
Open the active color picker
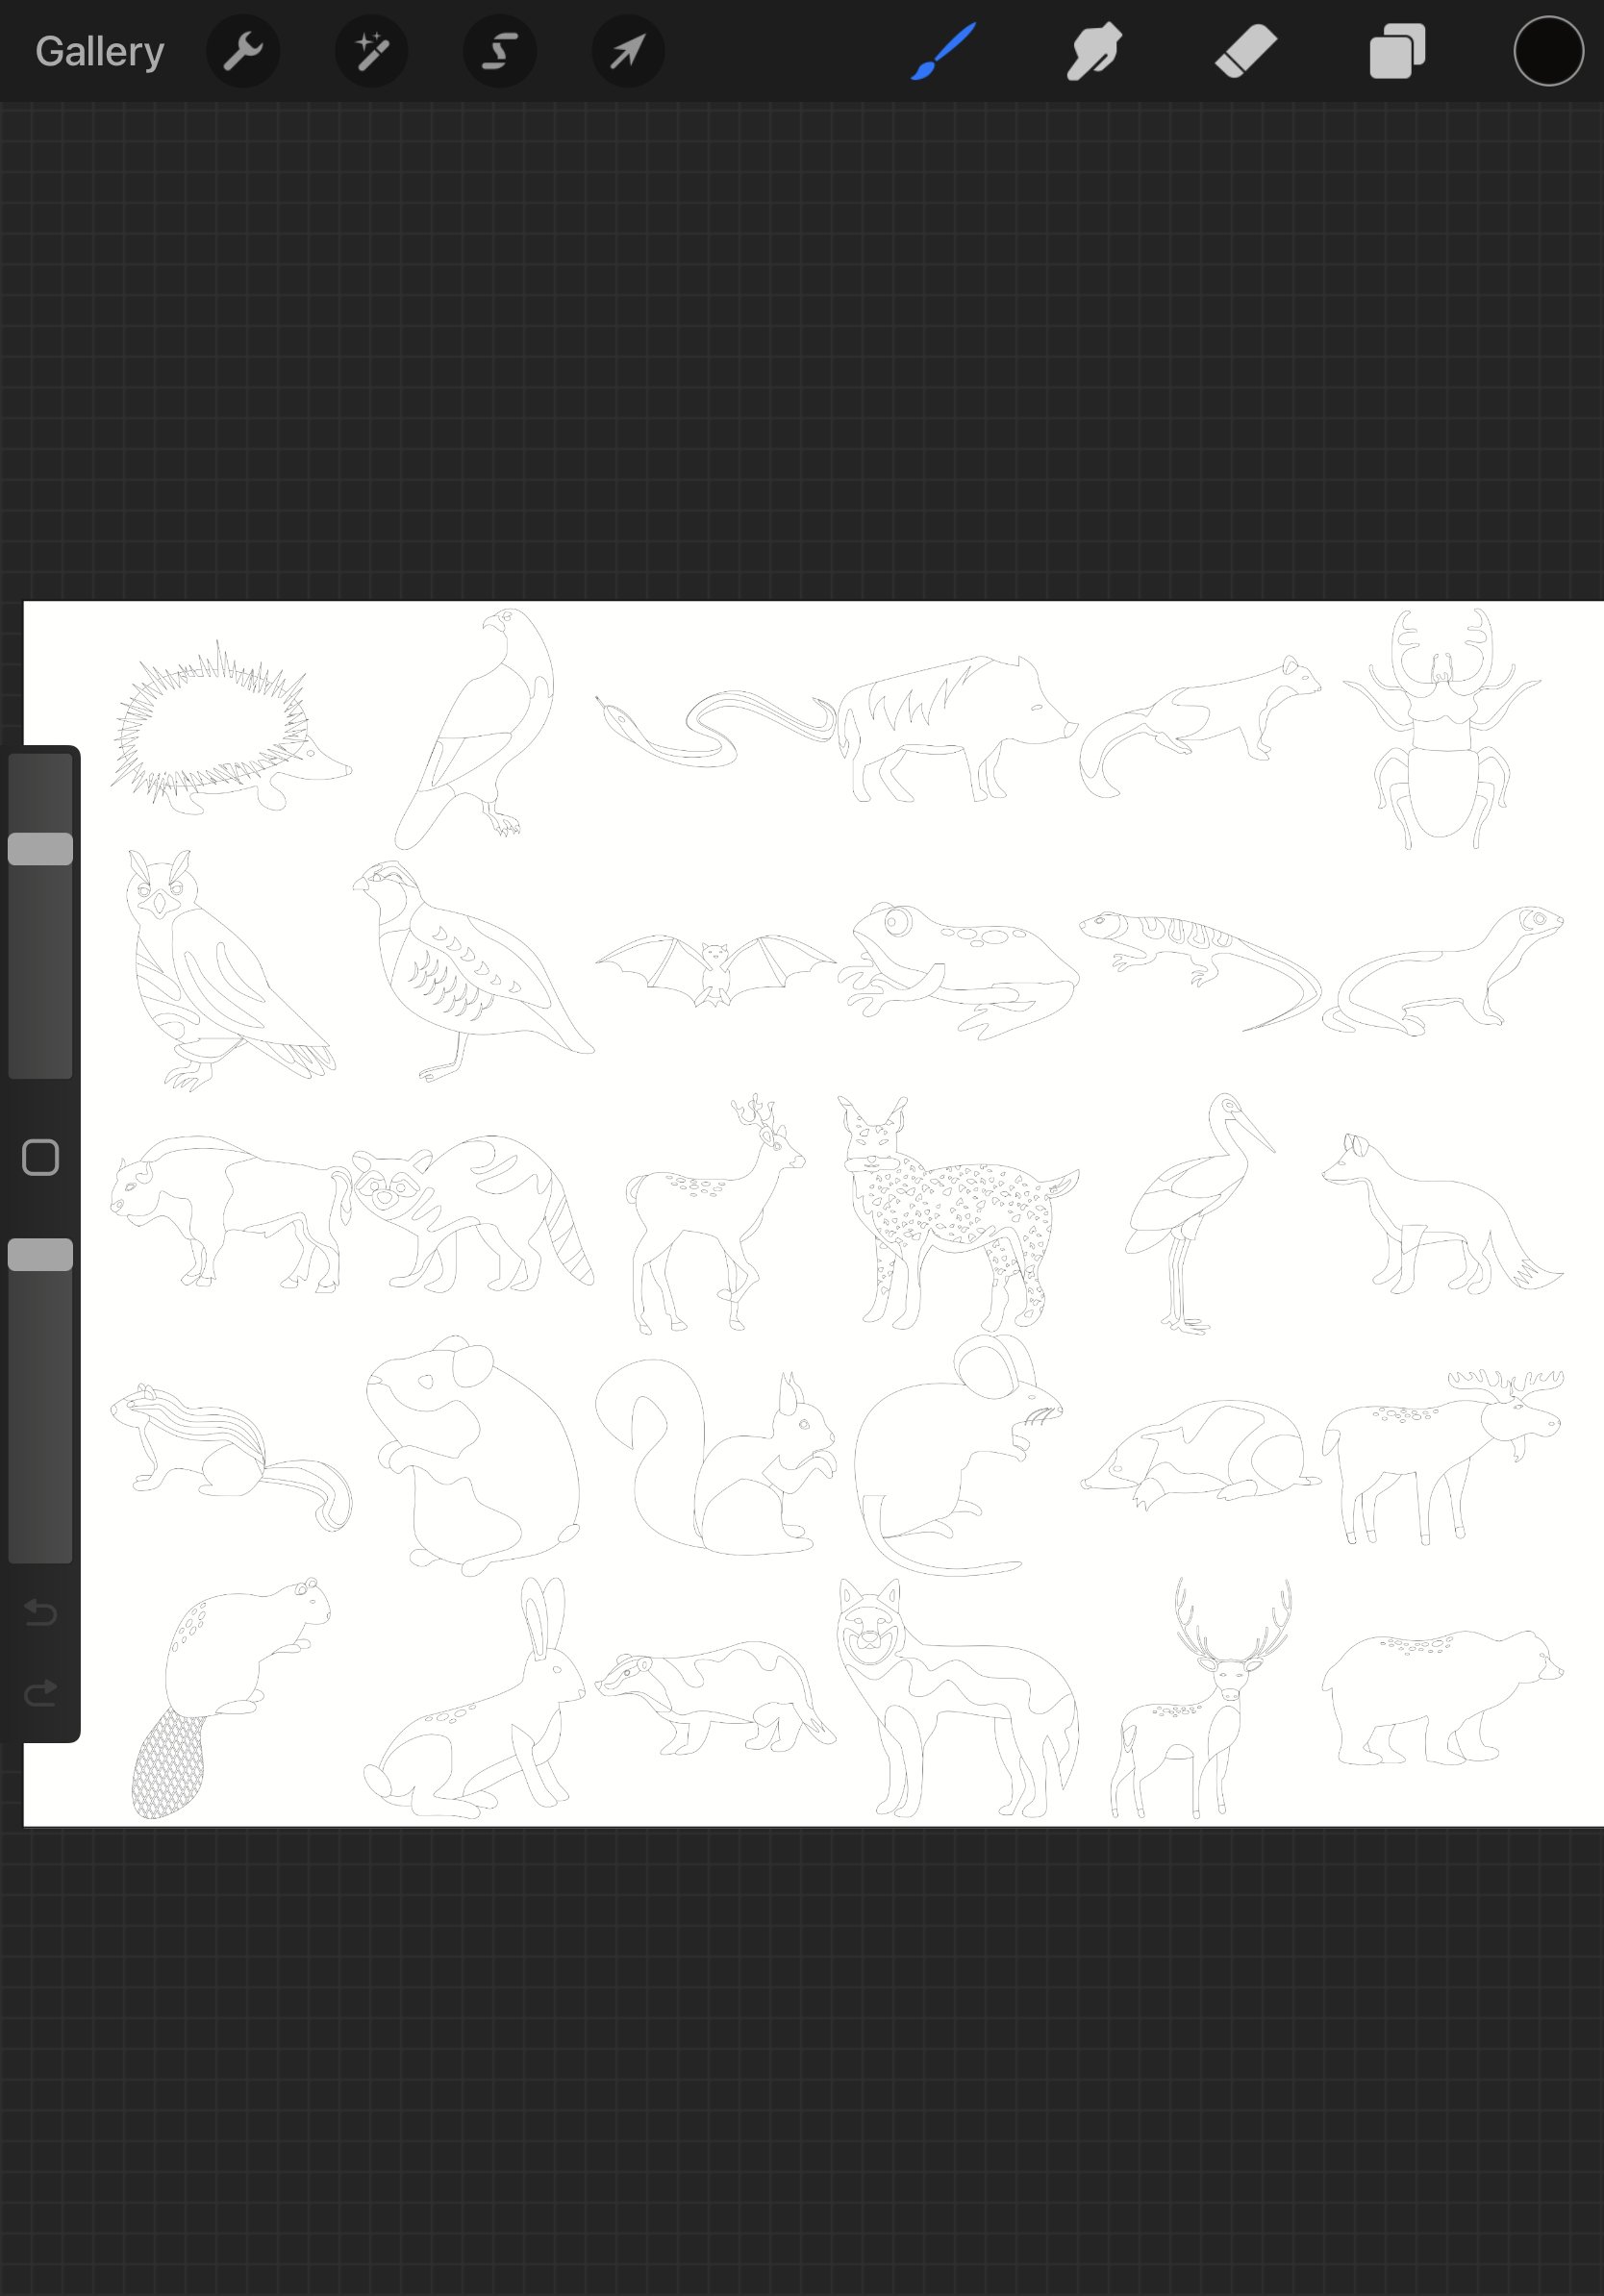coord(1548,51)
